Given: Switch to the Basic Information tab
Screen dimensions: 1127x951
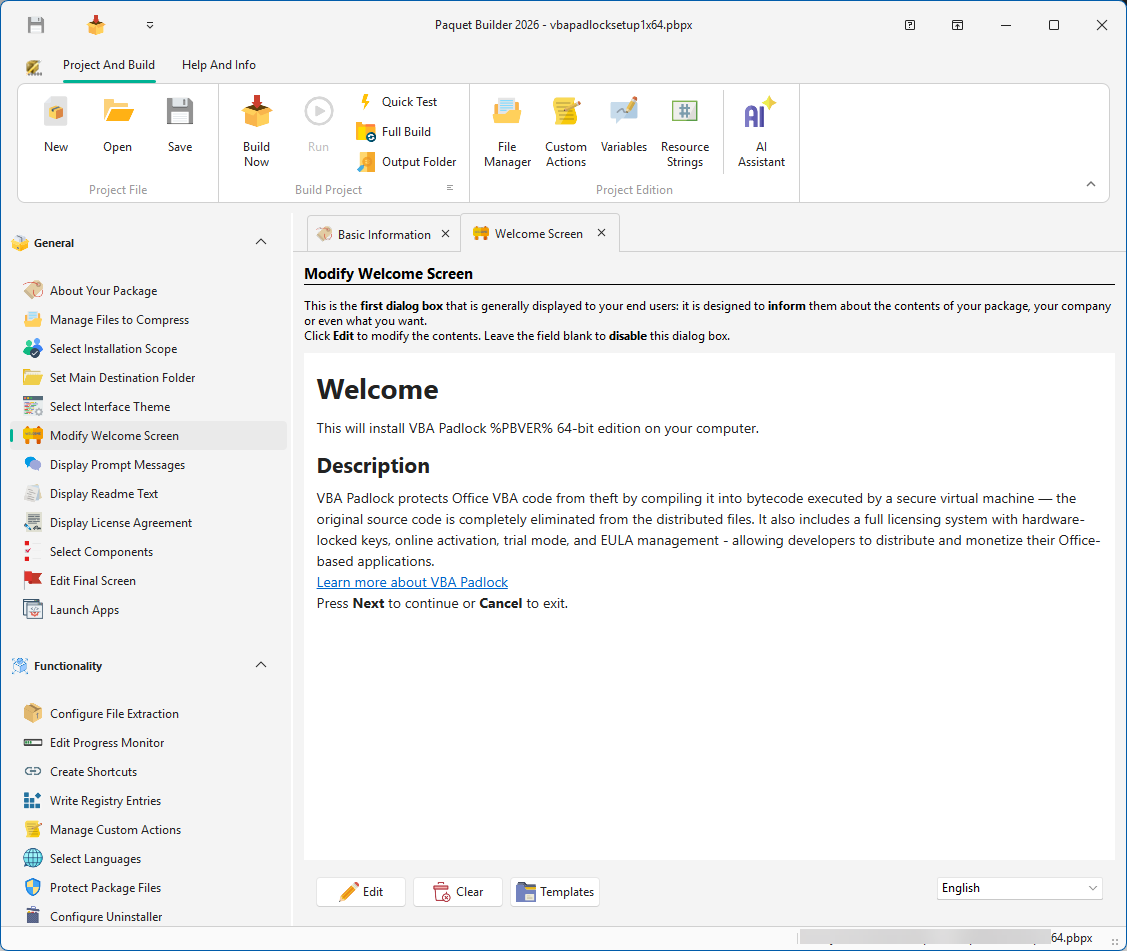Looking at the screenshot, I should pos(383,232).
